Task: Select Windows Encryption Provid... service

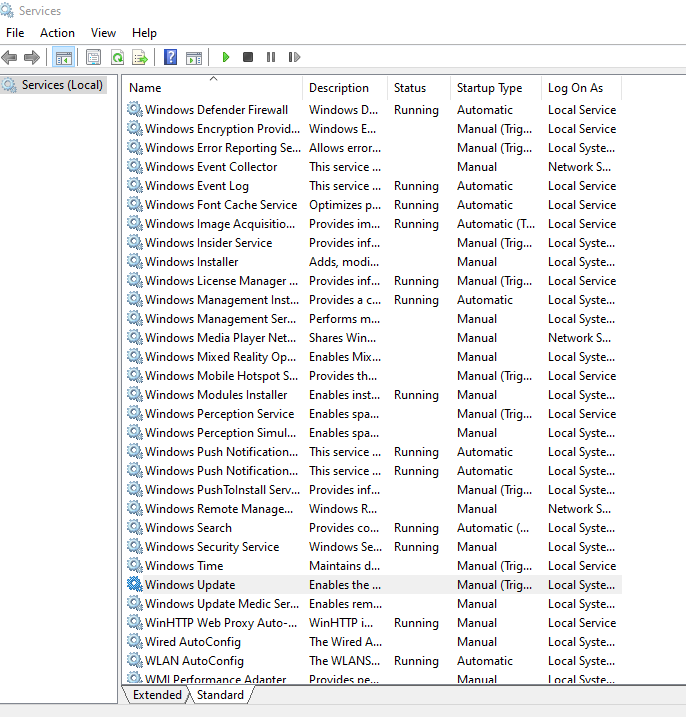Action: [x=374, y=128]
